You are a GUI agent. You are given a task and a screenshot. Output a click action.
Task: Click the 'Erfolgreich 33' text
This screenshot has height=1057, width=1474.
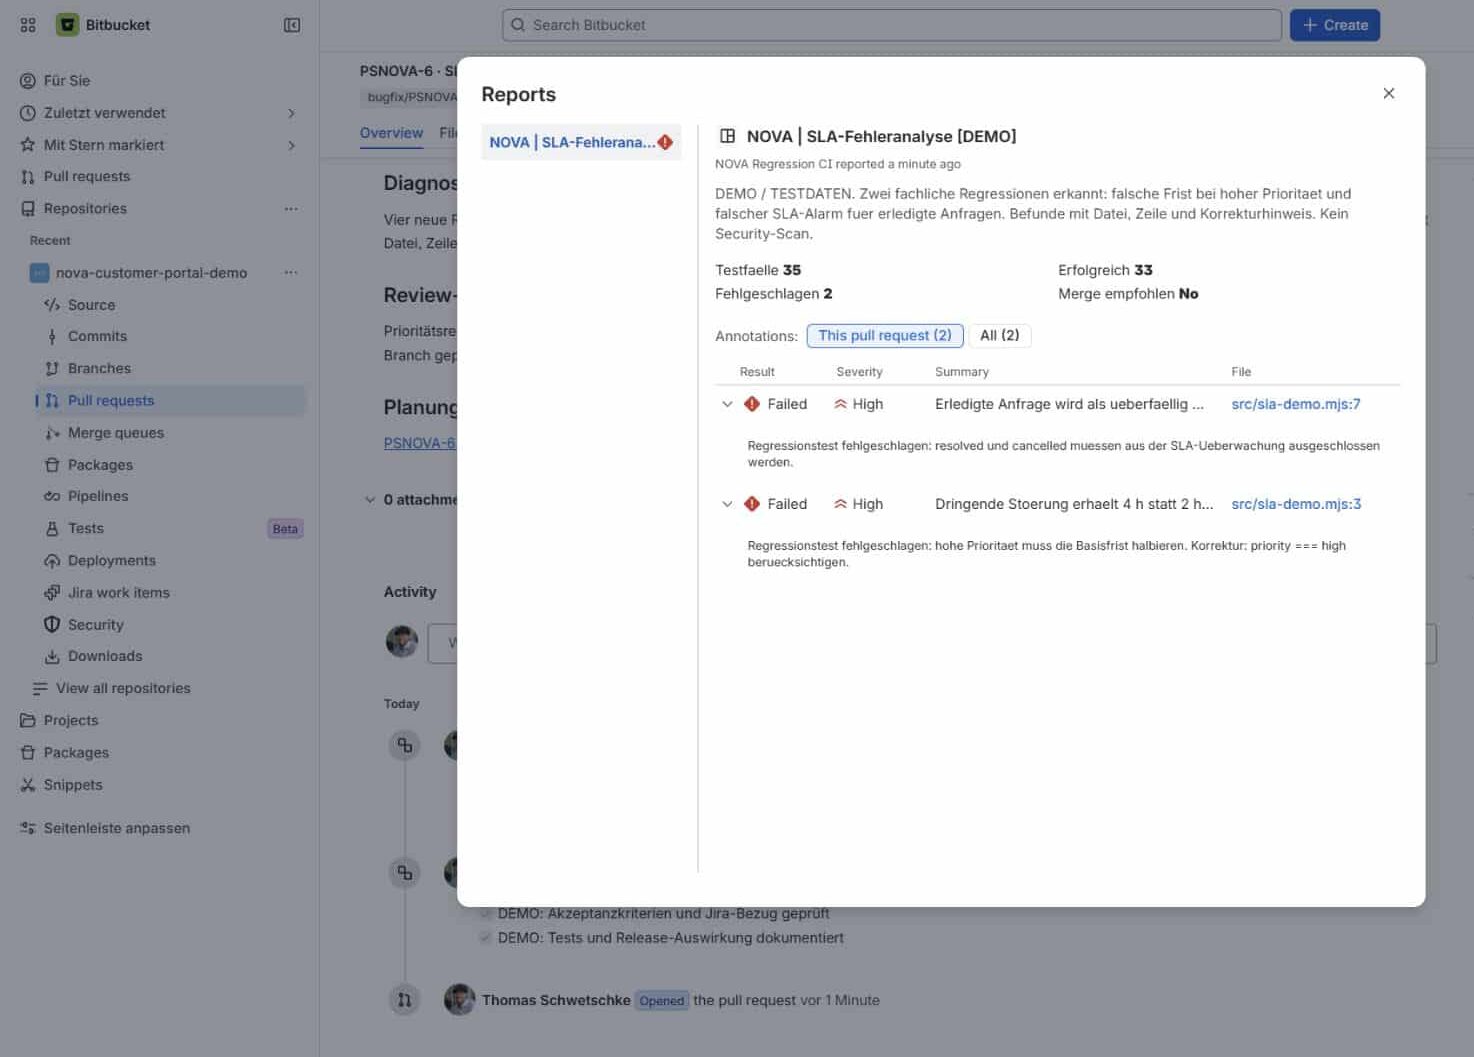tap(1105, 270)
